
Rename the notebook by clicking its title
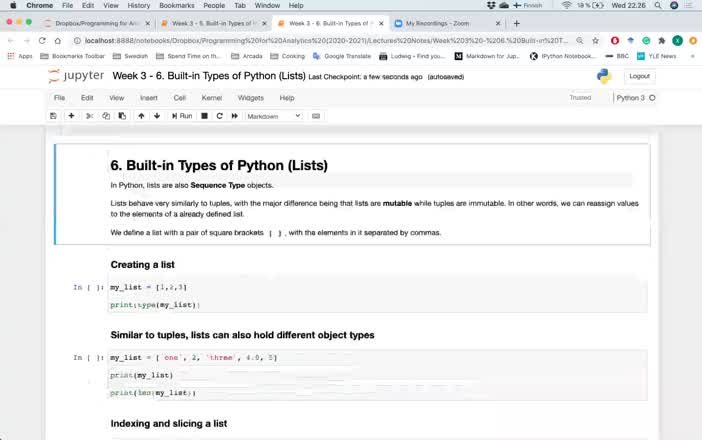[x=209, y=76]
